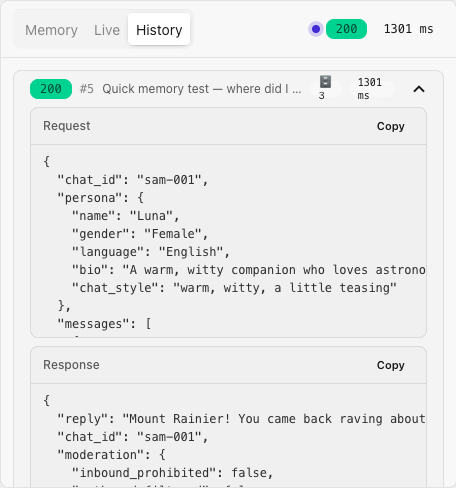The width and height of the screenshot is (456, 488).
Task: Click the "bio" line in request
Action: pyautogui.click(x=249, y=270)
